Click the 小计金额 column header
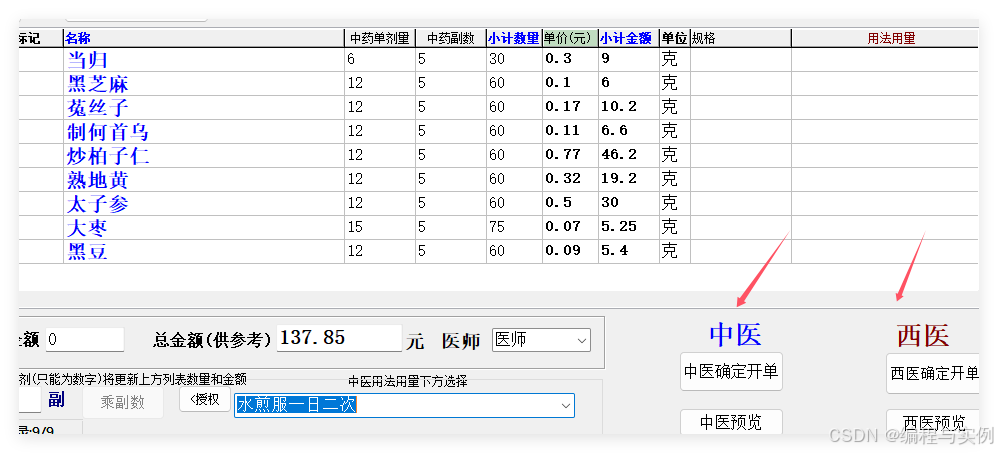Viewport: 998px width, 453px height. 629,38
